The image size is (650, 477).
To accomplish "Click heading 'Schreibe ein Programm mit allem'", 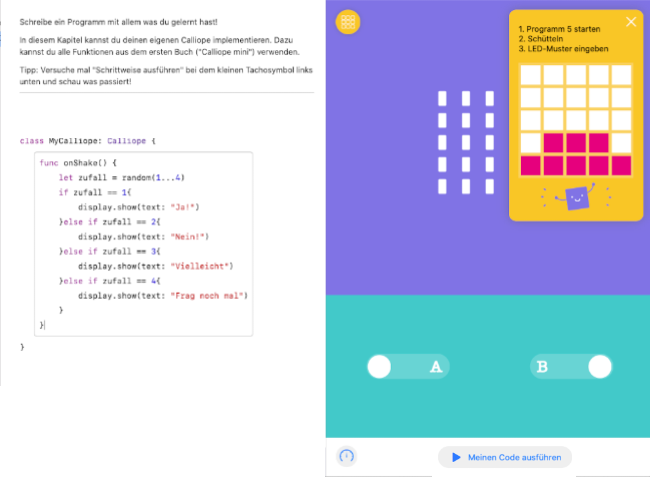I will point(119,22).
